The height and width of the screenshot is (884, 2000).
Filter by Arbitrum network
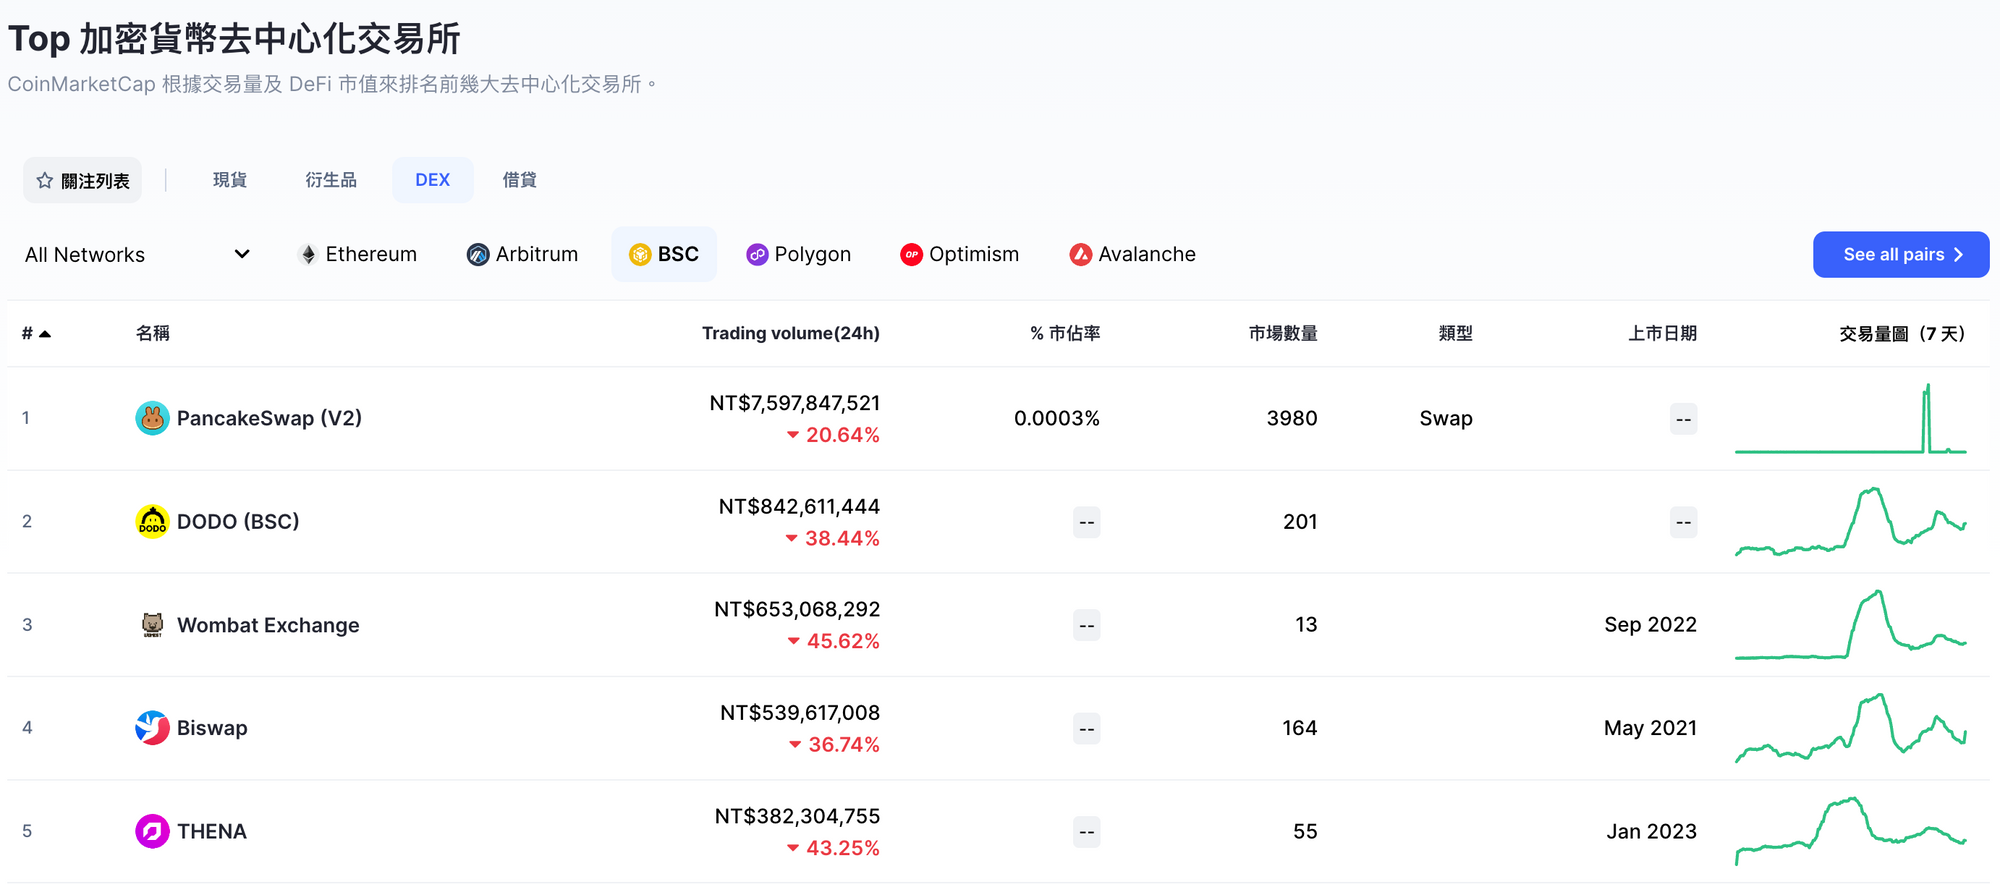(x=523, y=255)
